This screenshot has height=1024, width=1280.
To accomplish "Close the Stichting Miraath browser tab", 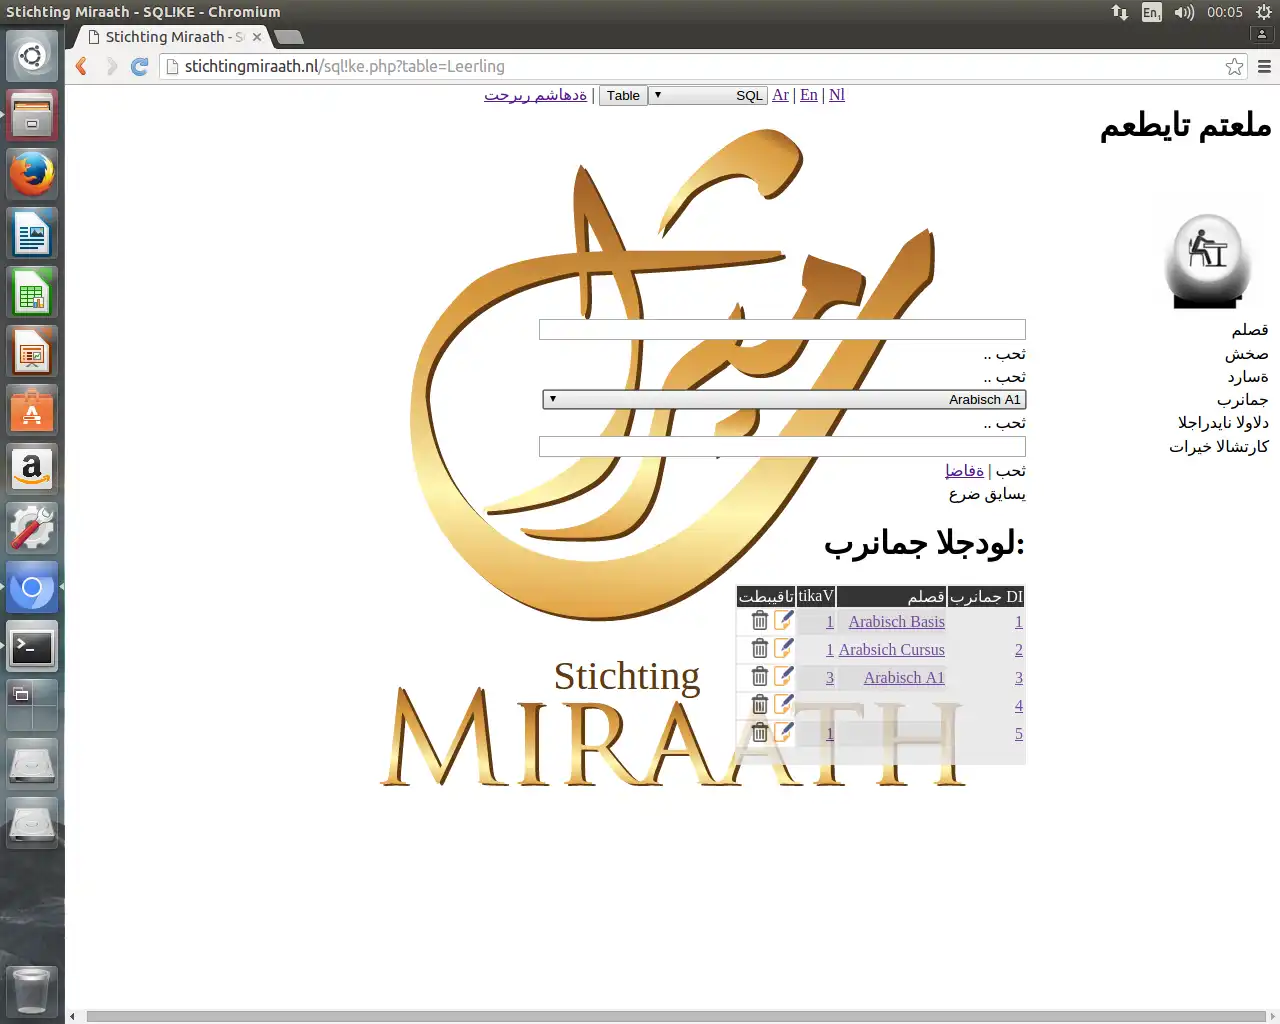I will click(257, 37).
